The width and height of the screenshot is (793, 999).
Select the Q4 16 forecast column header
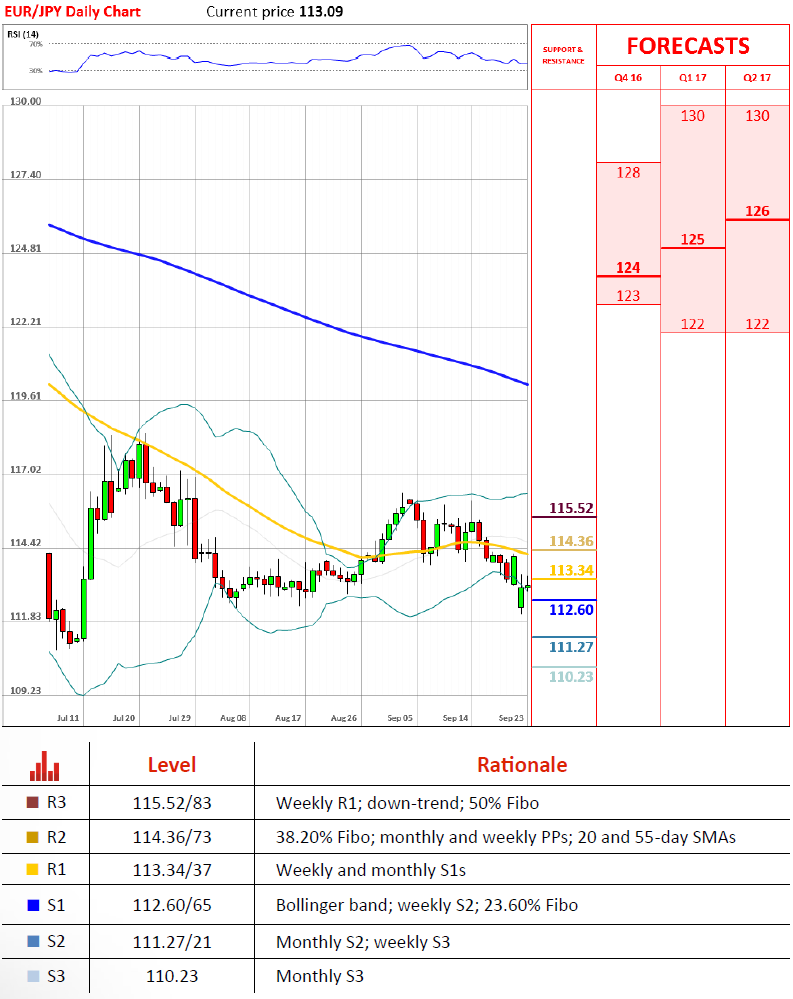coord(628,77)
